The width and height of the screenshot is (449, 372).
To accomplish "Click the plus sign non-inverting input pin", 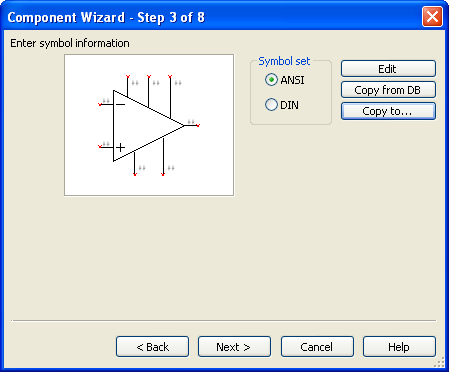I will (x=106, y=147).
